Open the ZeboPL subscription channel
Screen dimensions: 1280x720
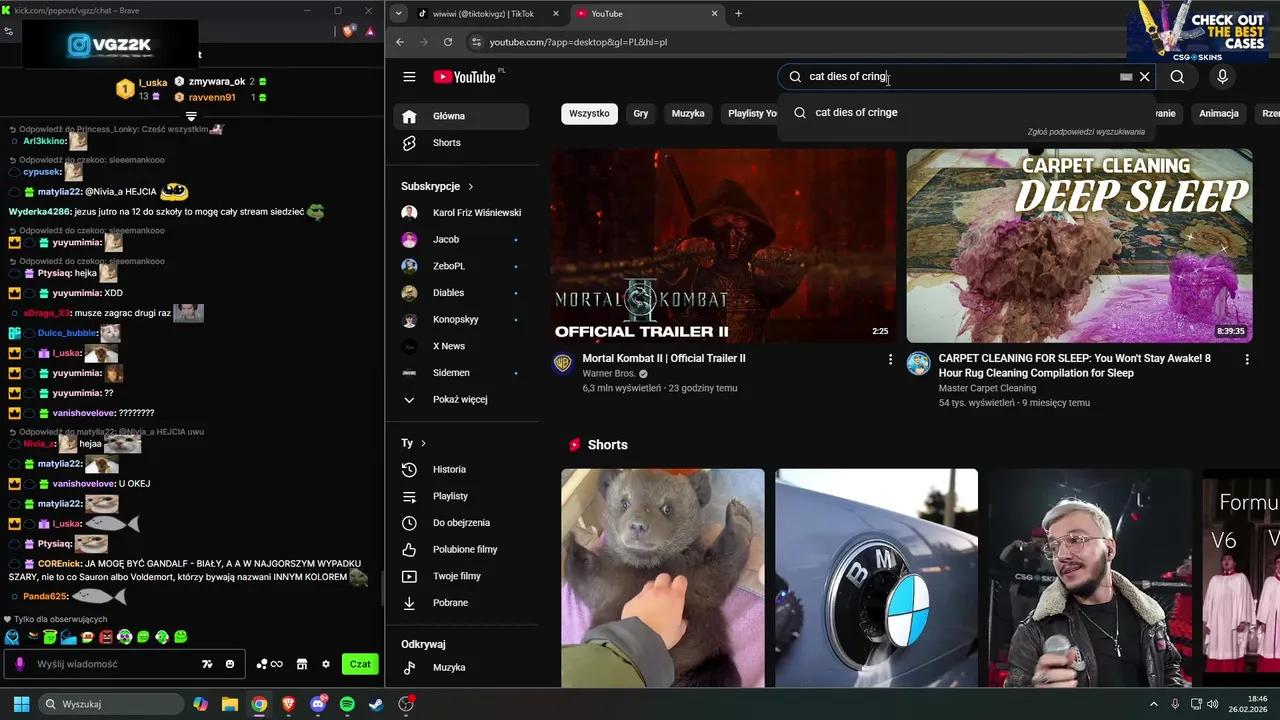[x=461, y=266]
